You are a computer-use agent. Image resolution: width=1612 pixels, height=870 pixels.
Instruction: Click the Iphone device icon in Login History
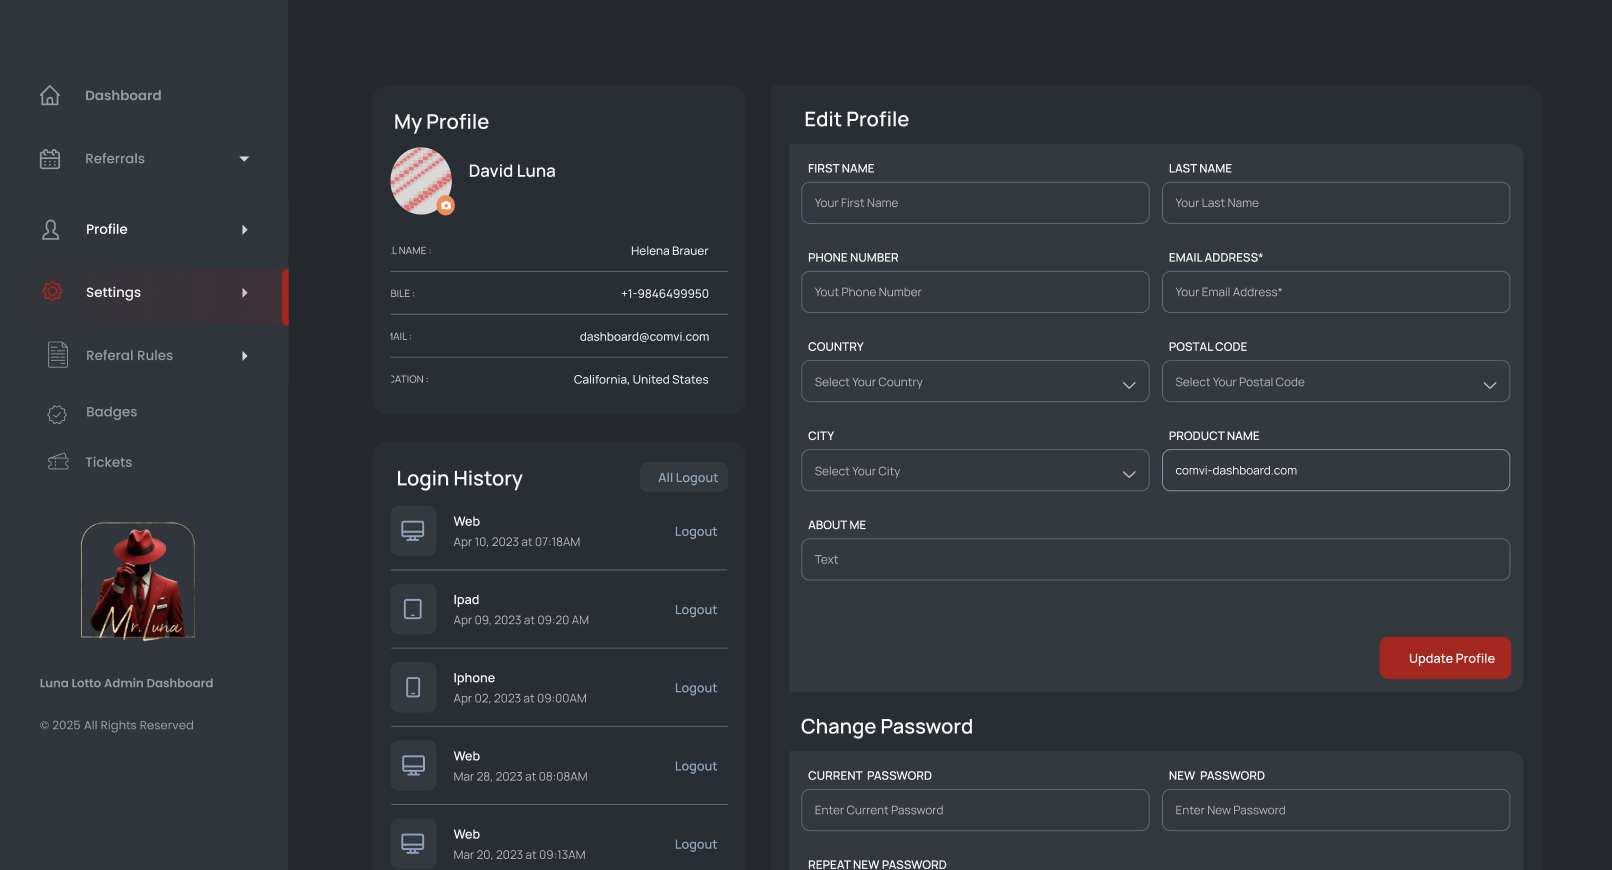tap(413, 687)
